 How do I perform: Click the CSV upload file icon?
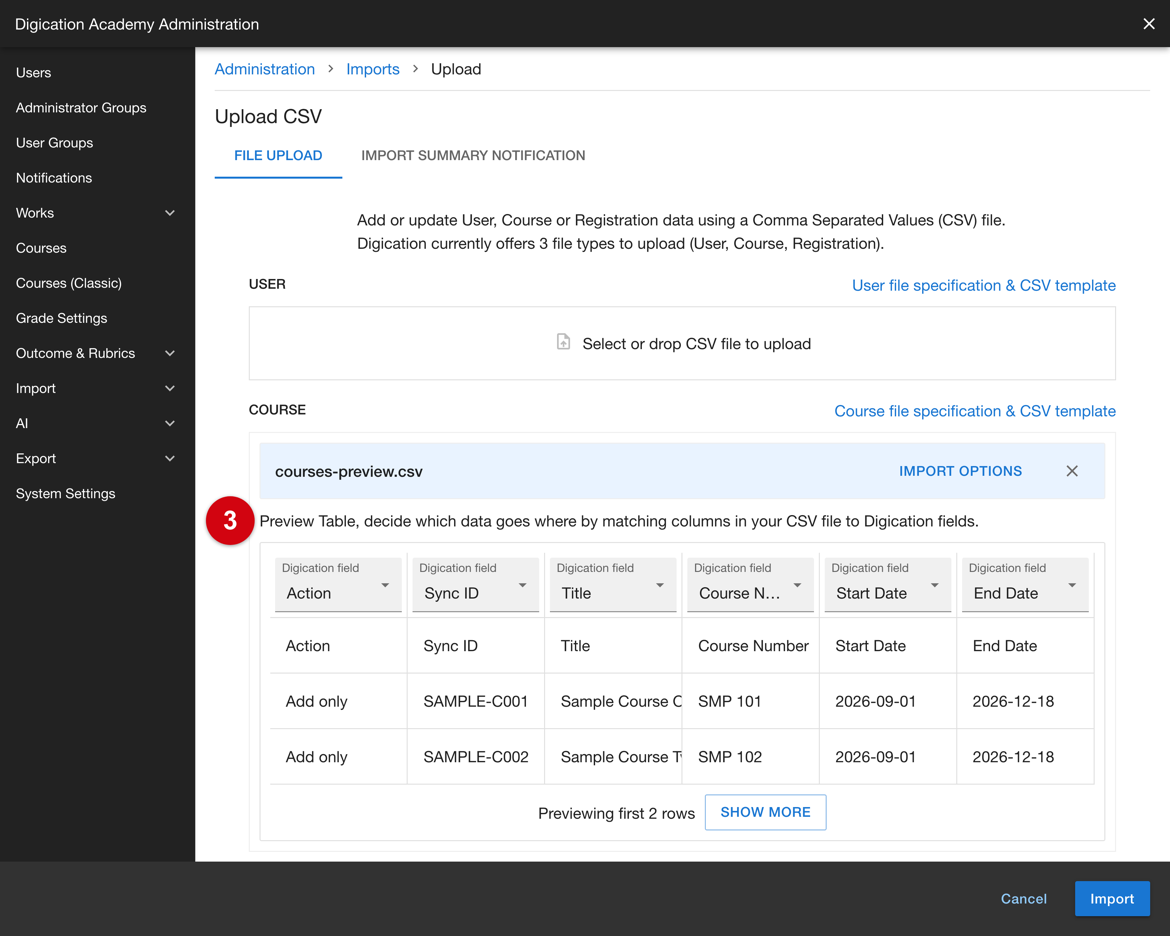tap(563, 343)
